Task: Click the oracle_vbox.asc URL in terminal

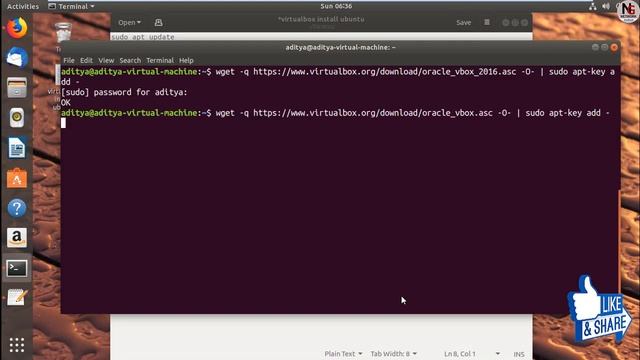Action: tap(373, 113)
